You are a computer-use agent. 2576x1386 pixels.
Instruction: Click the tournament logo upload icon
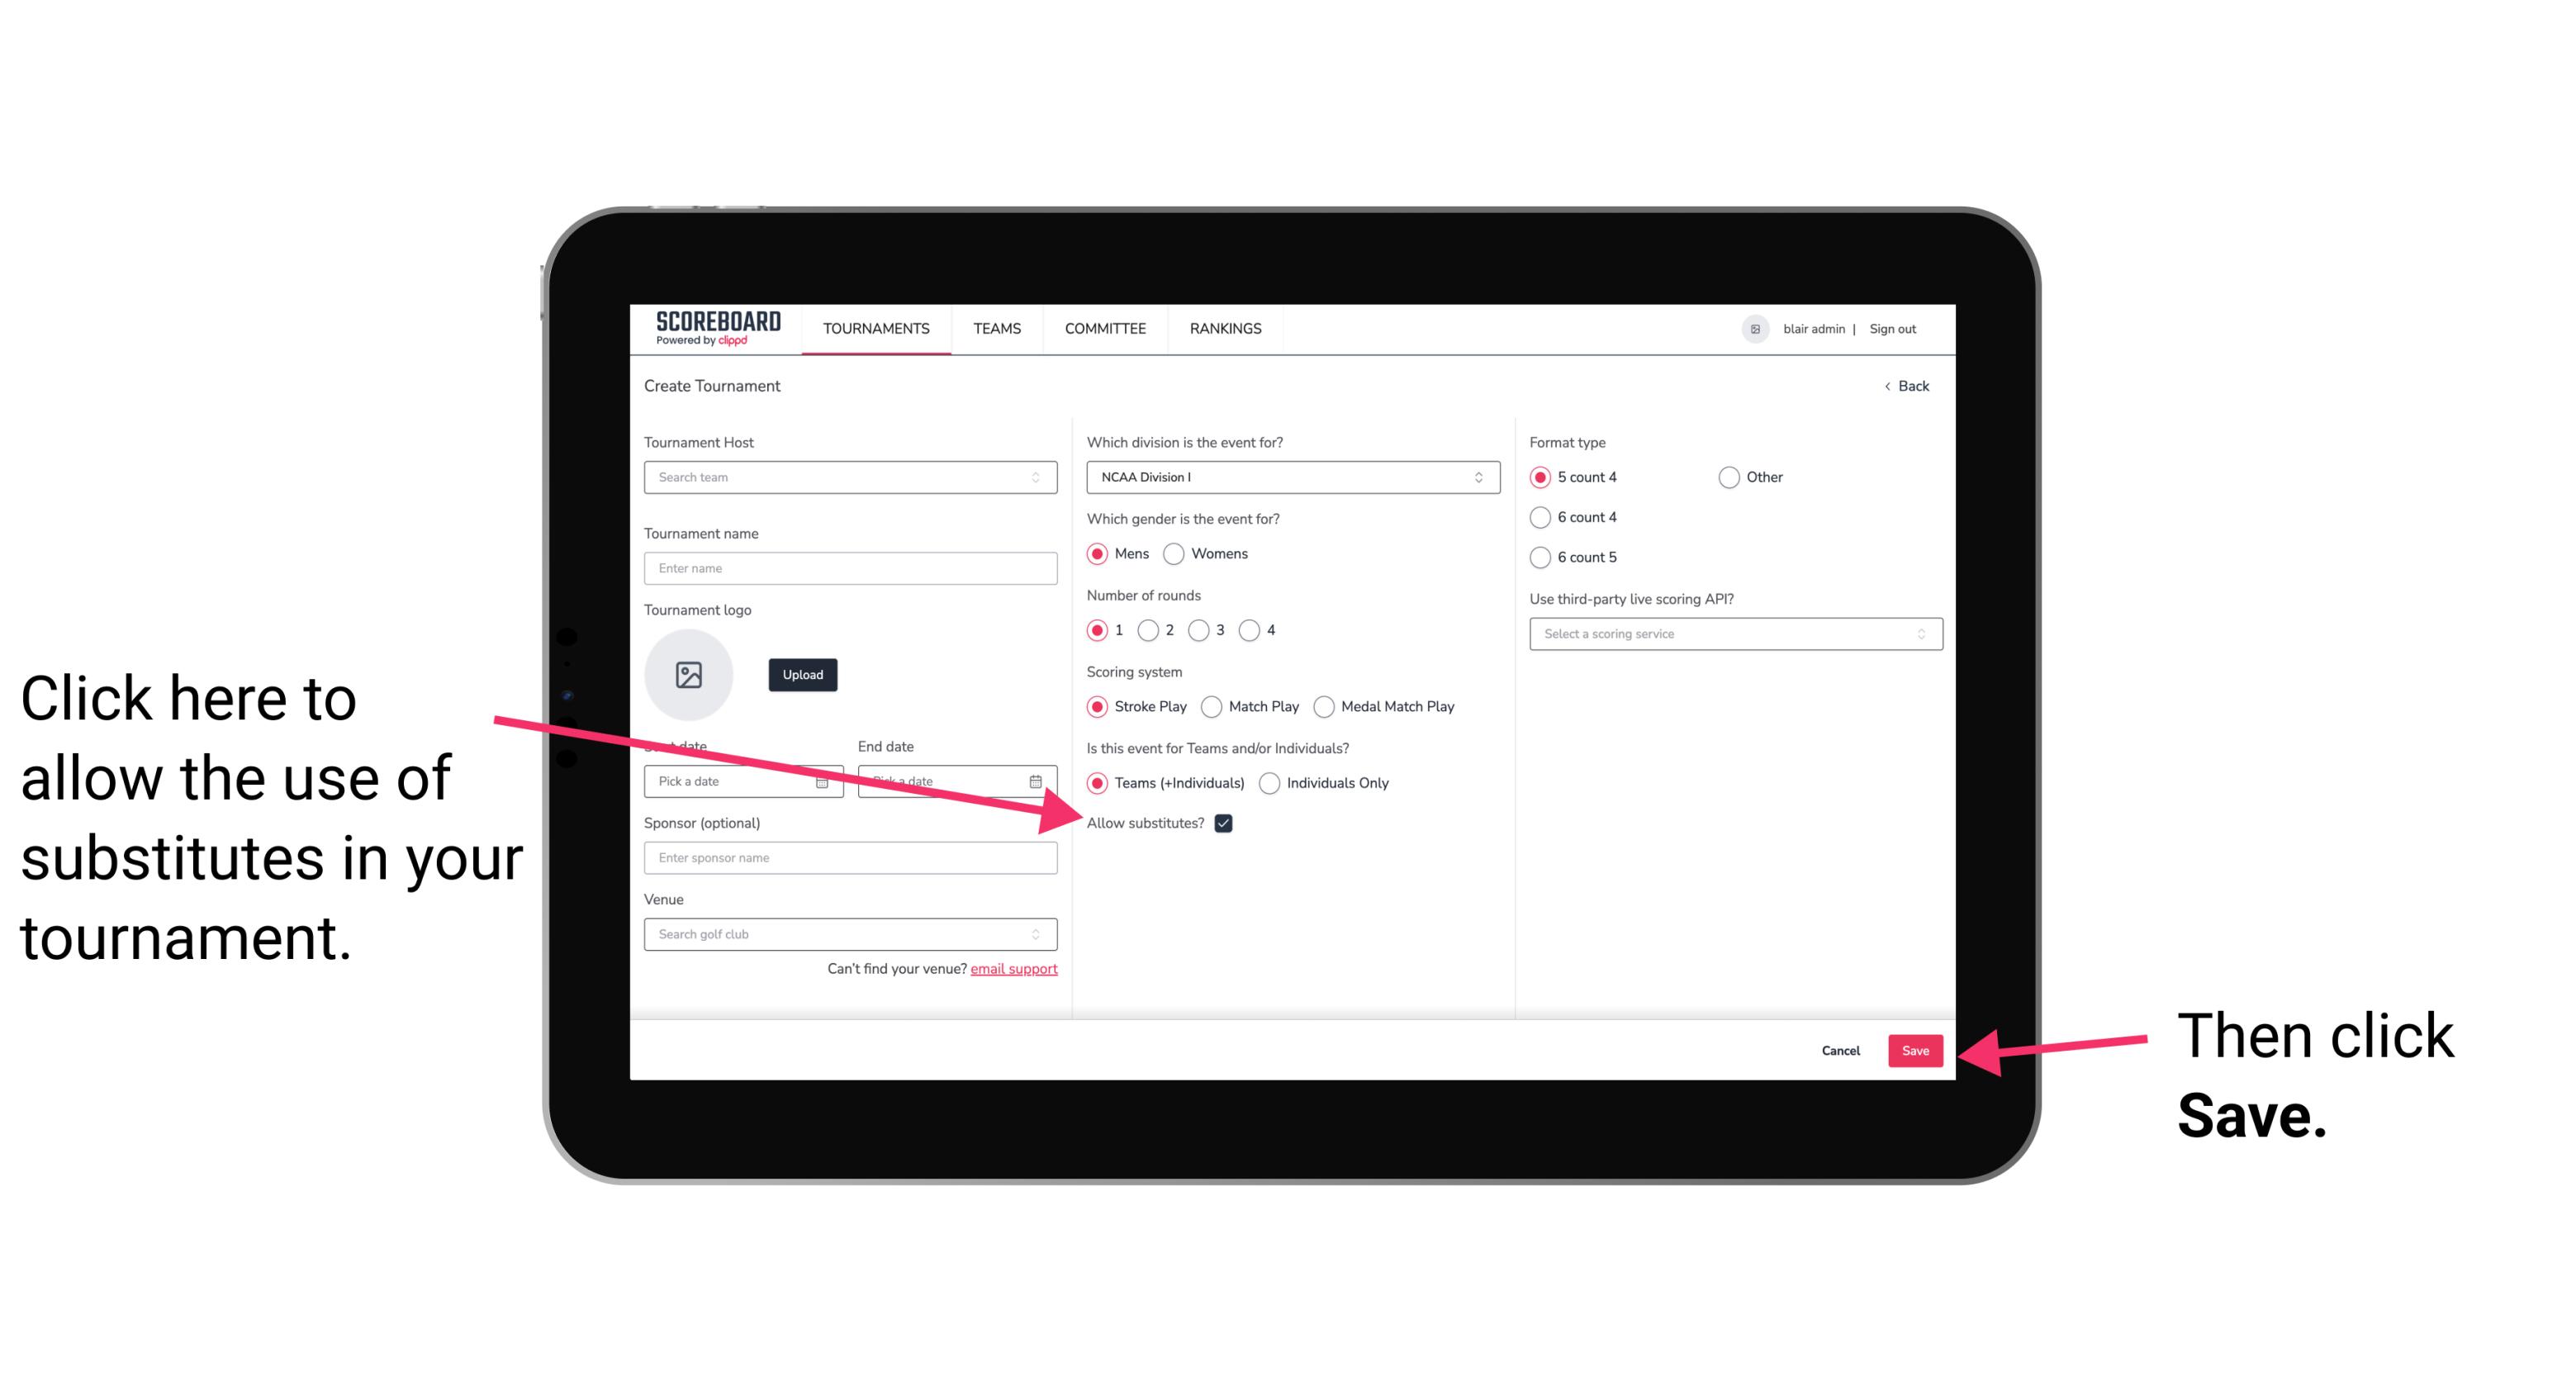point(689,672)
